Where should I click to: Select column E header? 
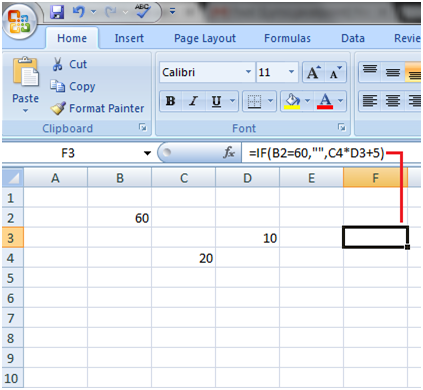pyautogui.click(x=311, y=178)
